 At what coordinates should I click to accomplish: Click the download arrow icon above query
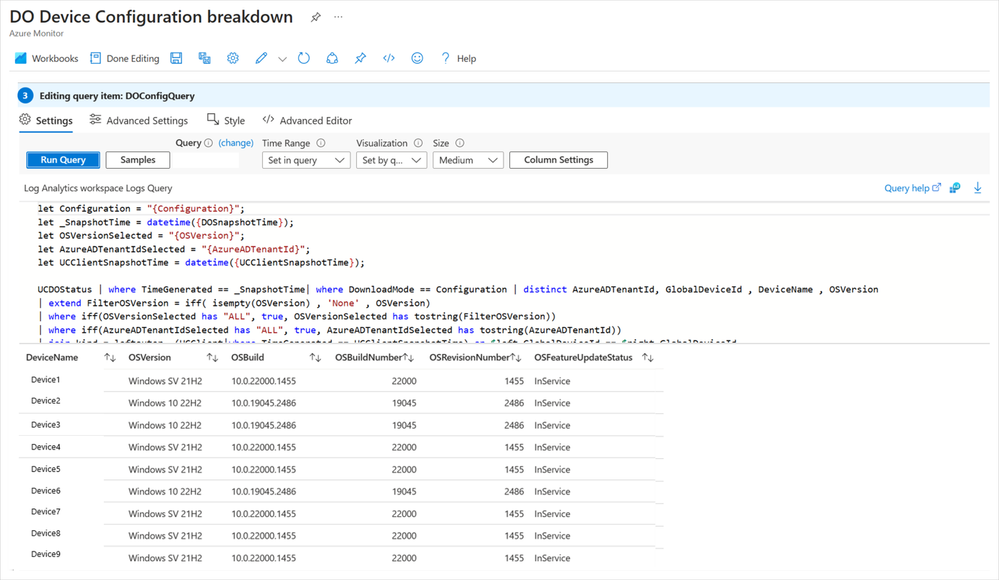[x=977, y=188]
